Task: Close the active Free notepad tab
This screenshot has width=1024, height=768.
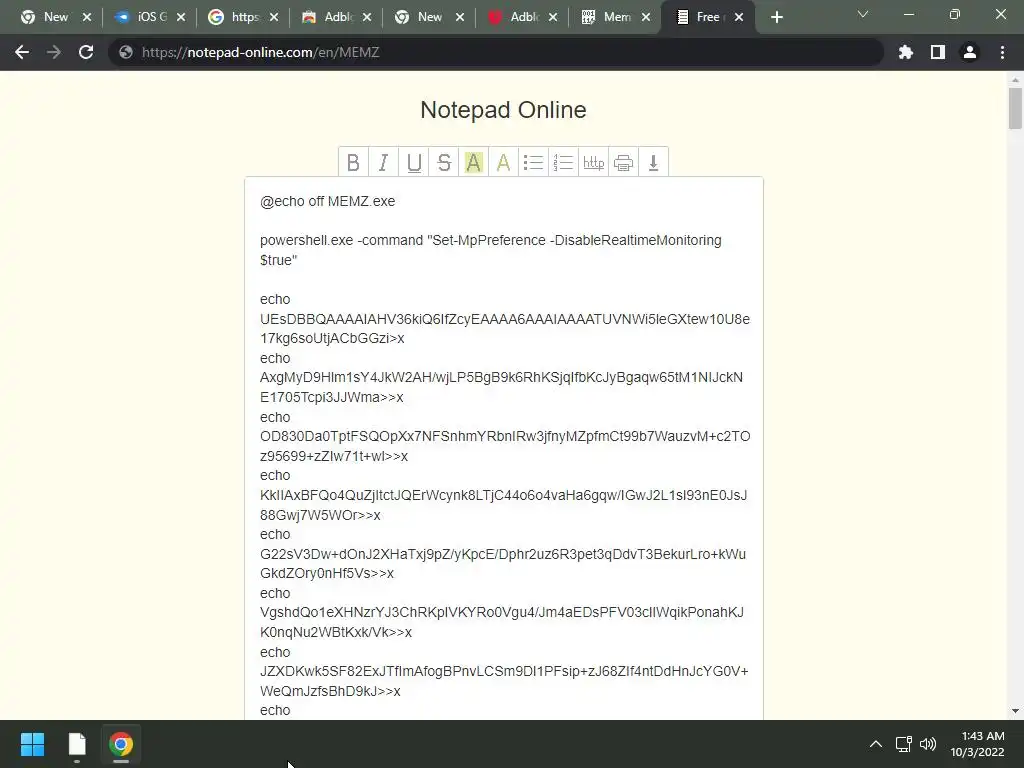Action: coord(739,17)
